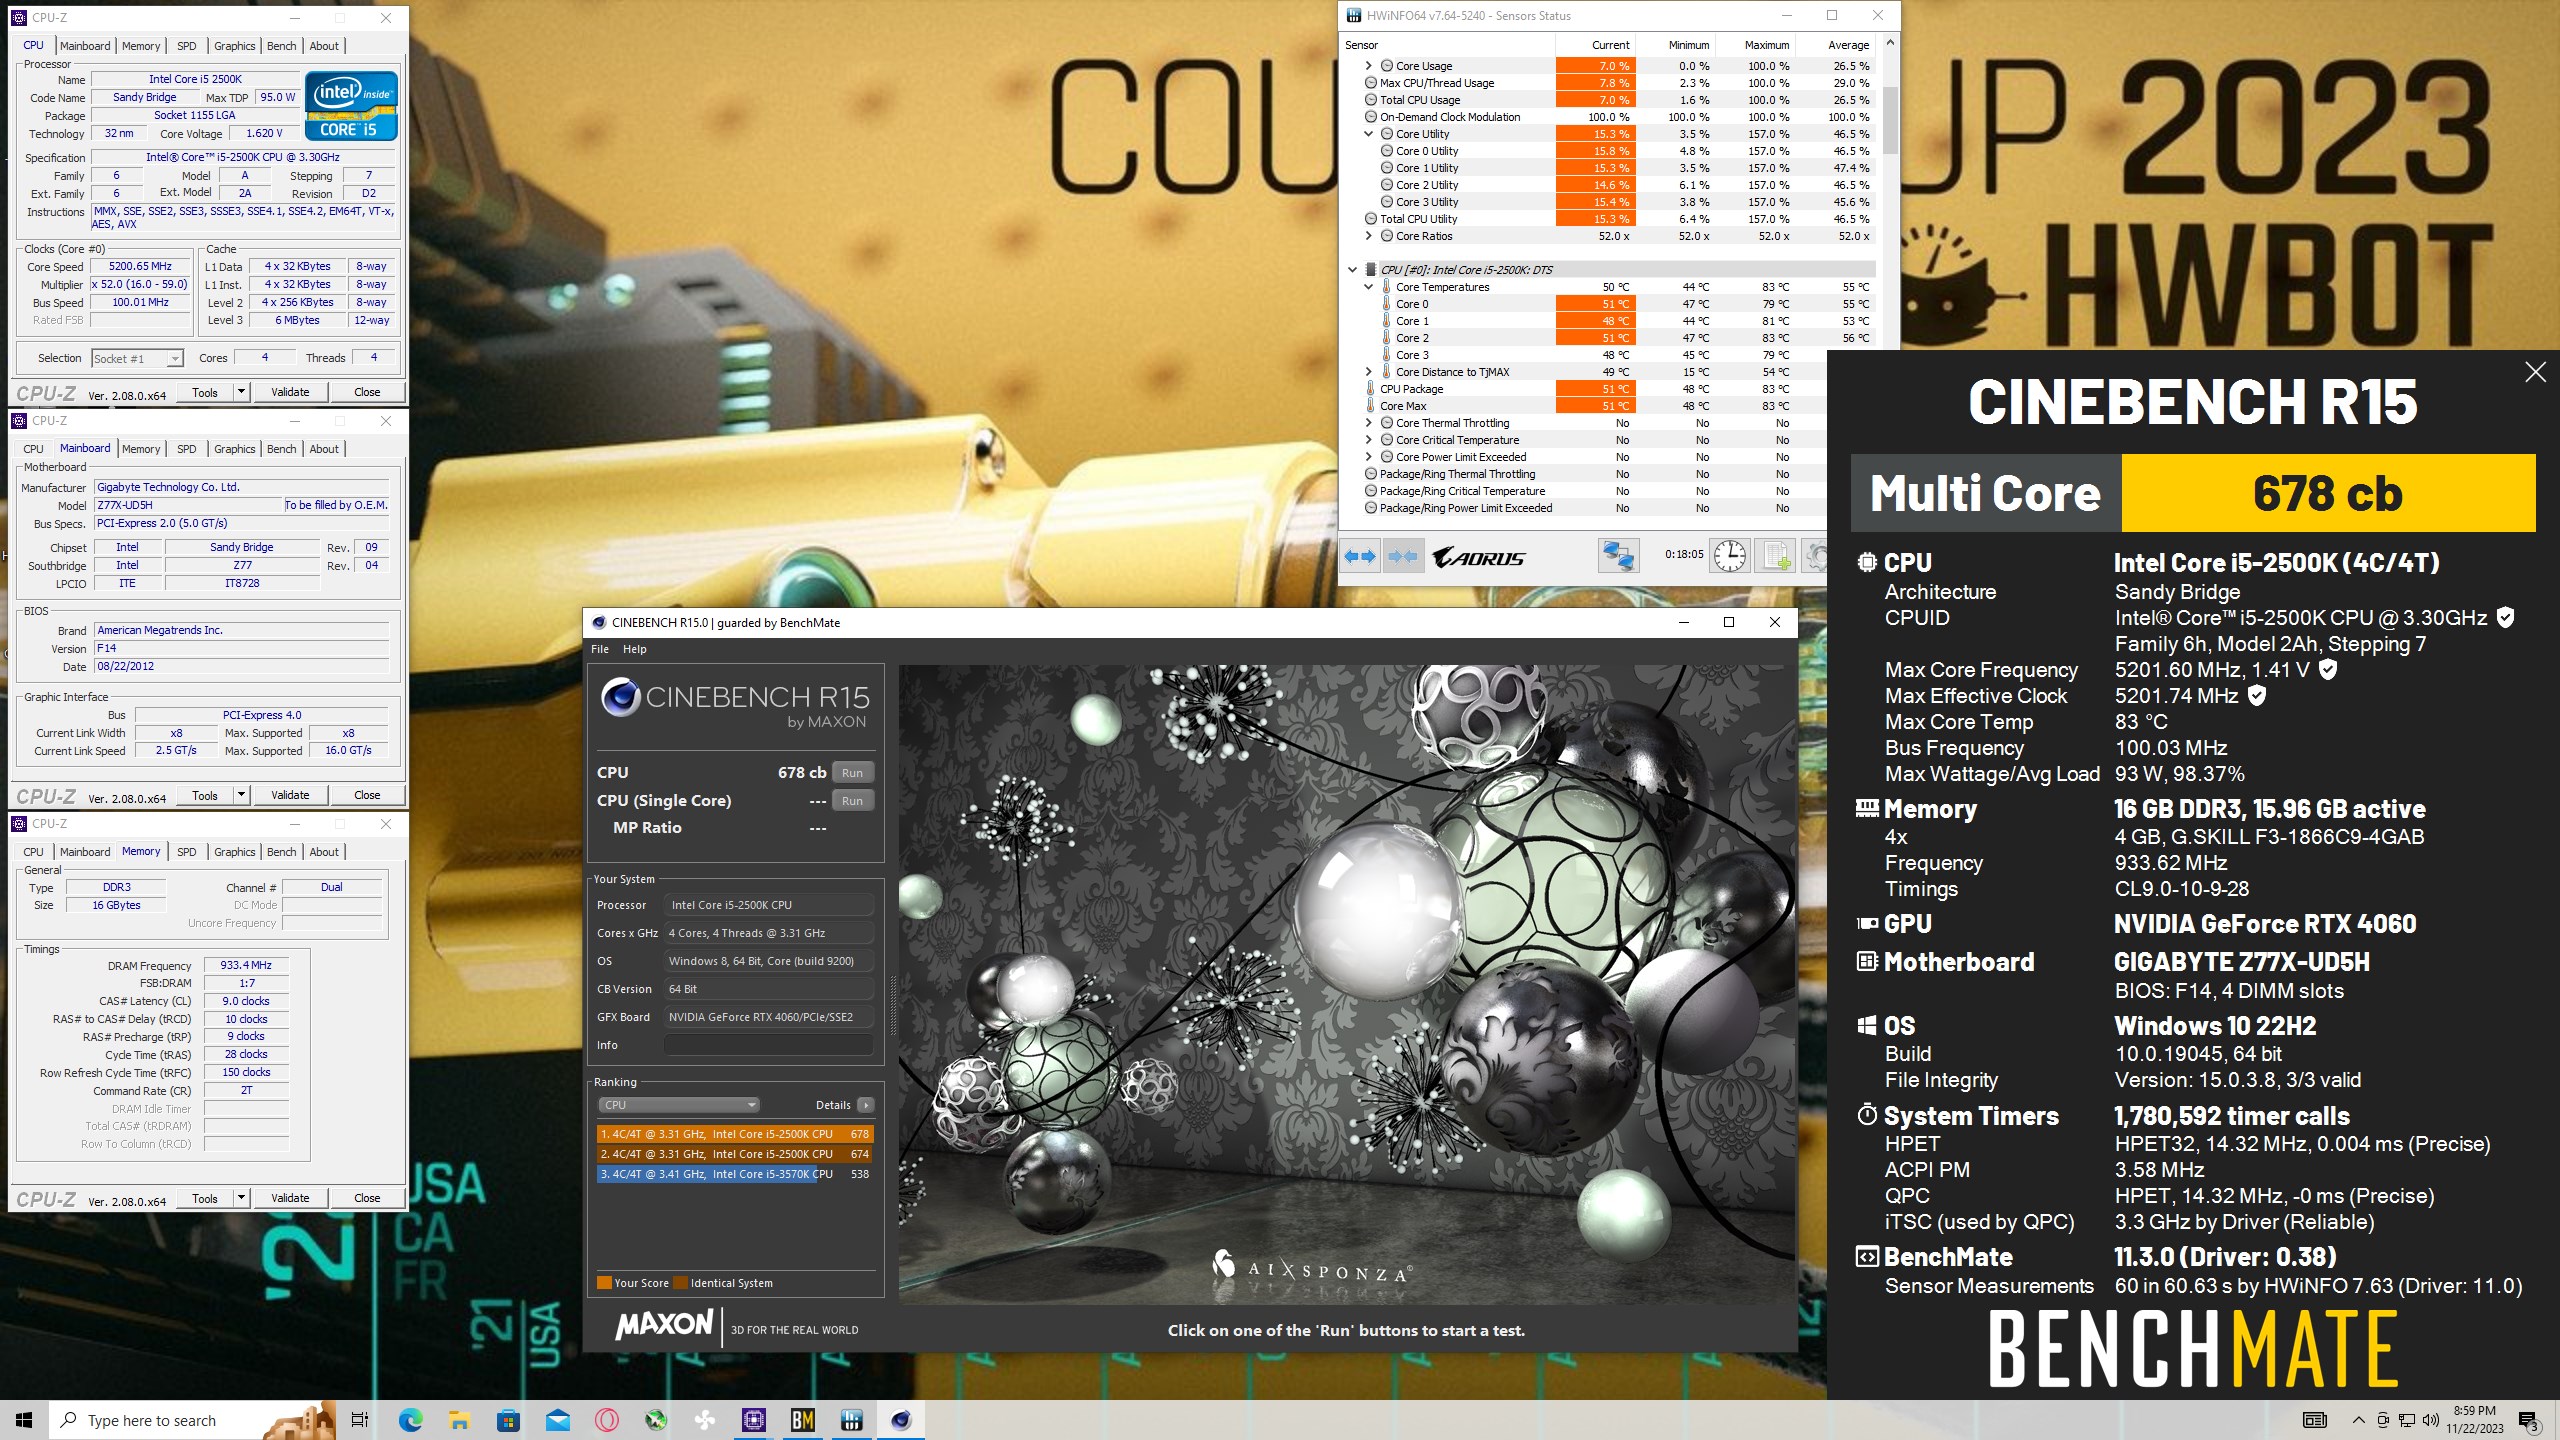2560x1440 pixels.
Task: Click the HWiNFO collapse columns arrows icon
Action: click(1402, 556)
